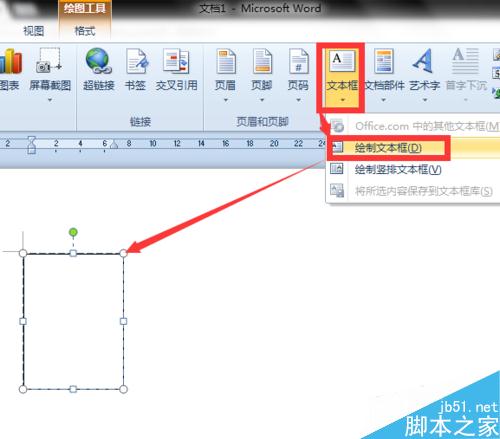Click the top-right corner handle of text box
The height and width of the screenshot is (439, 500).
point(123,253)
